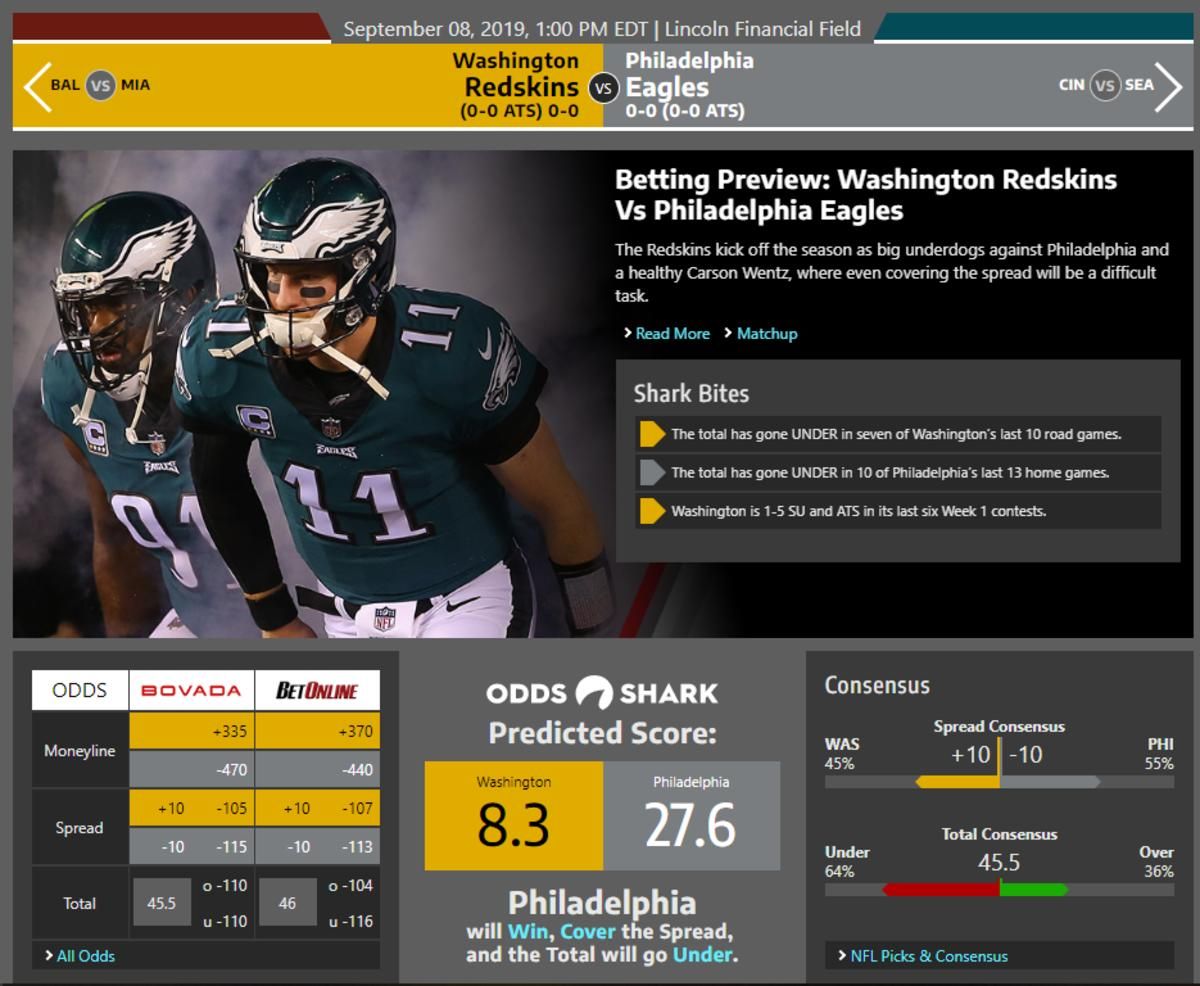Click Bovada moneyline +335
Viewport: 1200px width, 986px height.
[x=191, y=731]
